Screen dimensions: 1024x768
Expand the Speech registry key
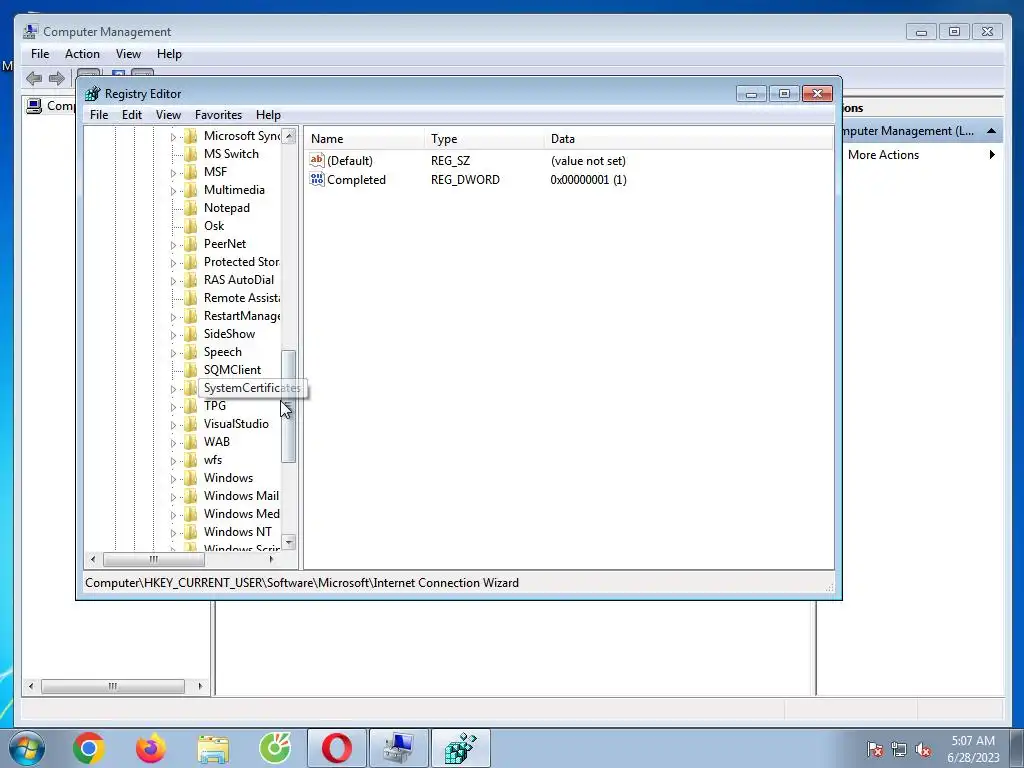(x=173, y=353)
